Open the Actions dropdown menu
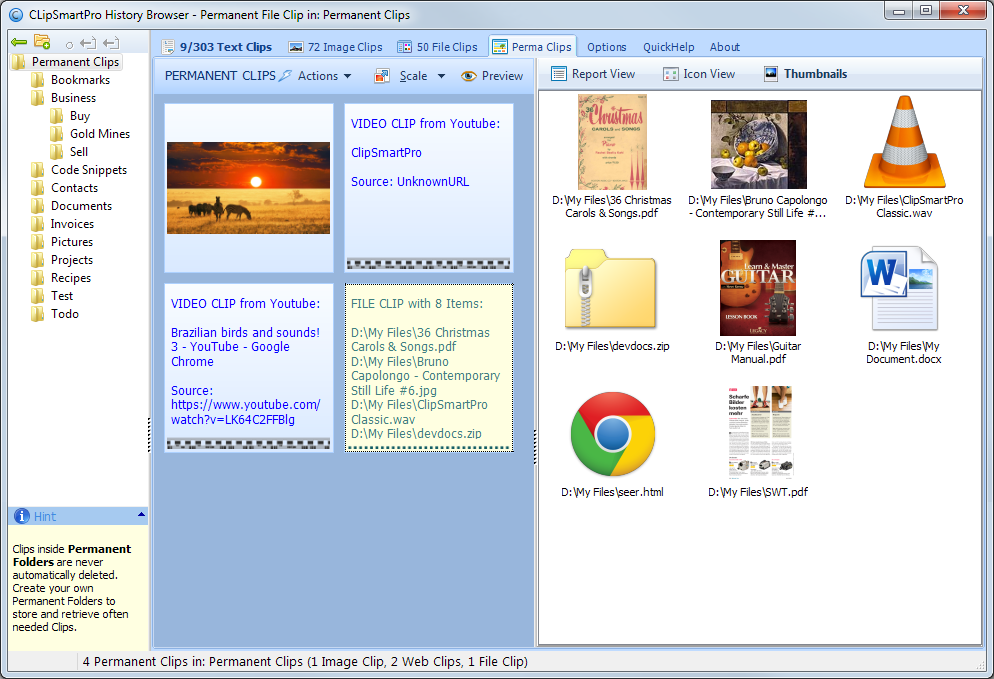 tap(324, 76)
